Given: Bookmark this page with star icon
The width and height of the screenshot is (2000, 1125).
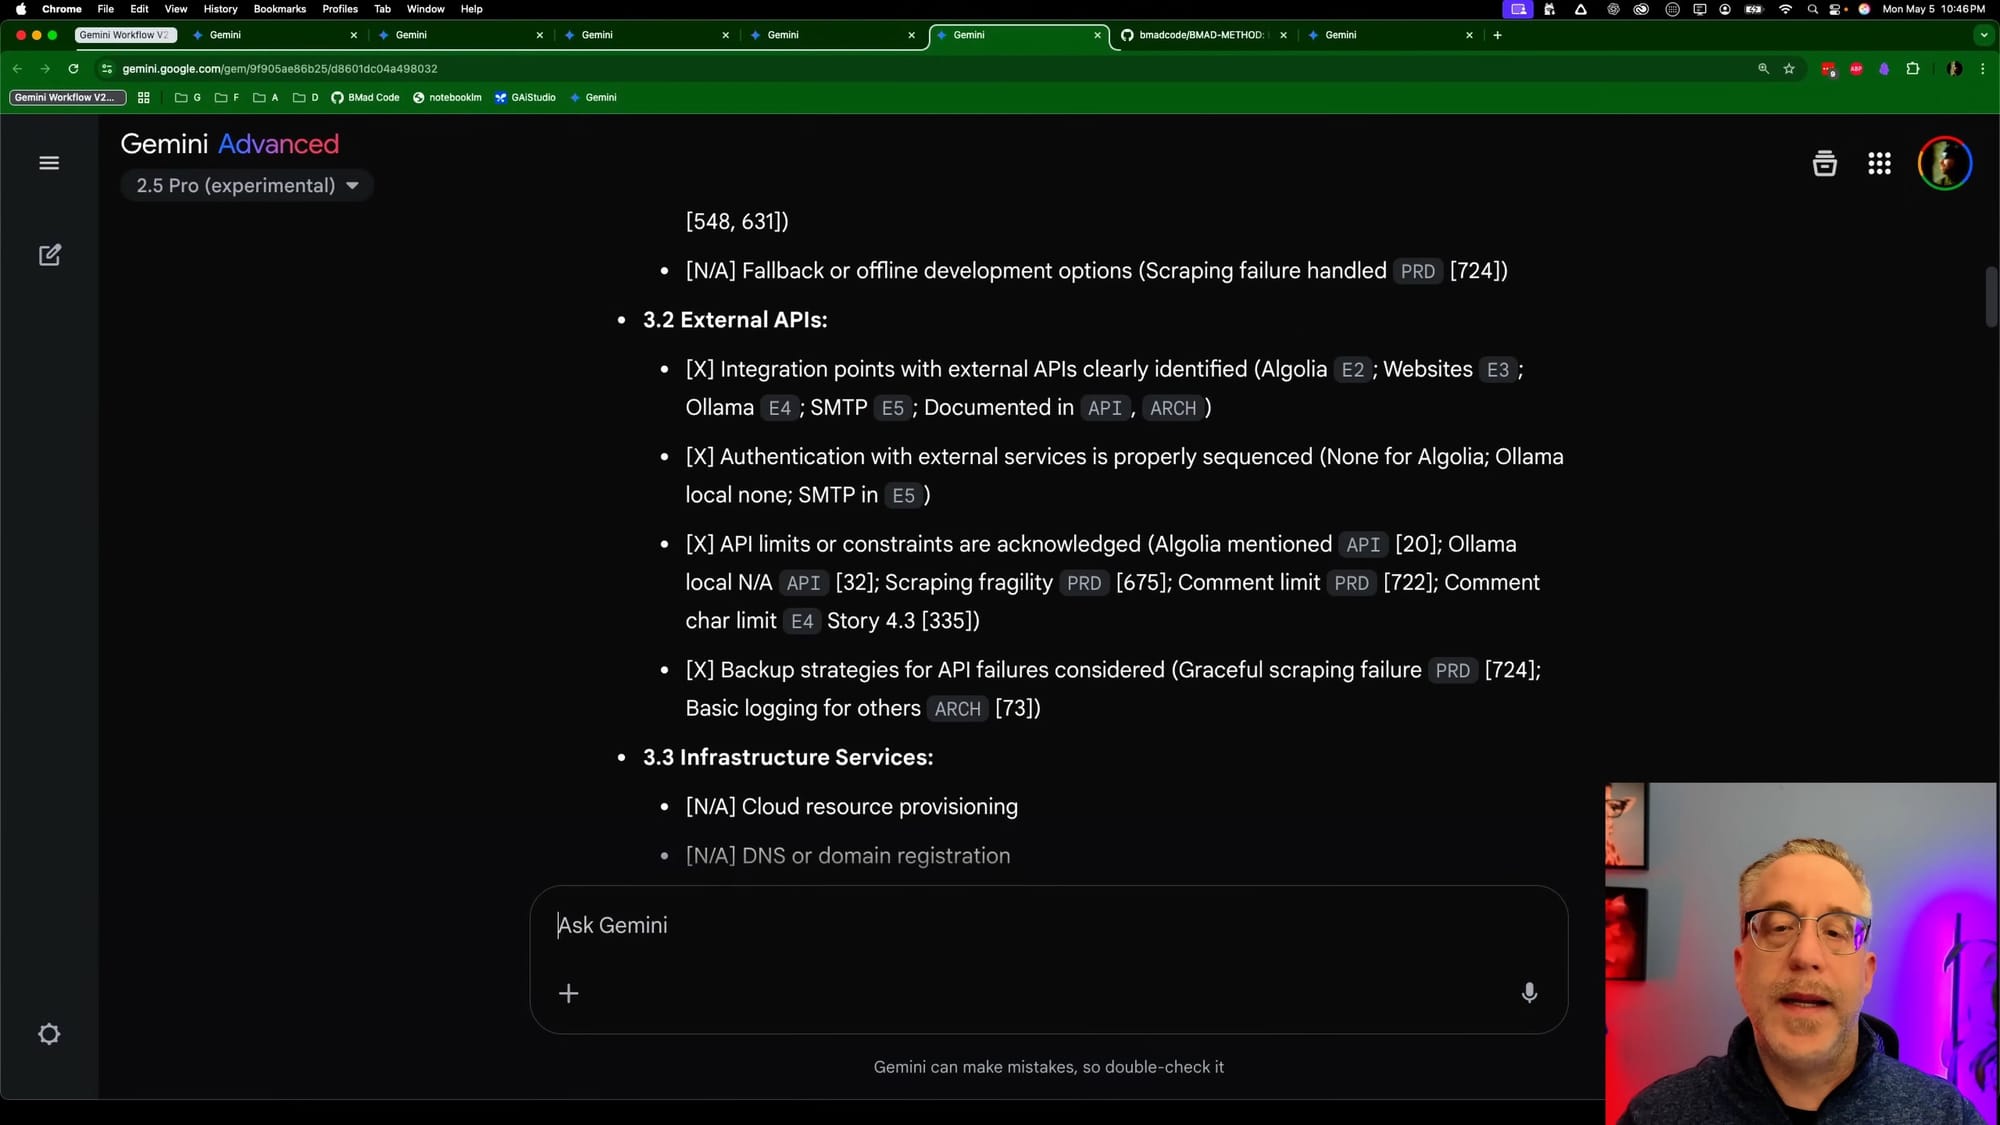Looking at the screenshot, I should tap(1789, 69).
